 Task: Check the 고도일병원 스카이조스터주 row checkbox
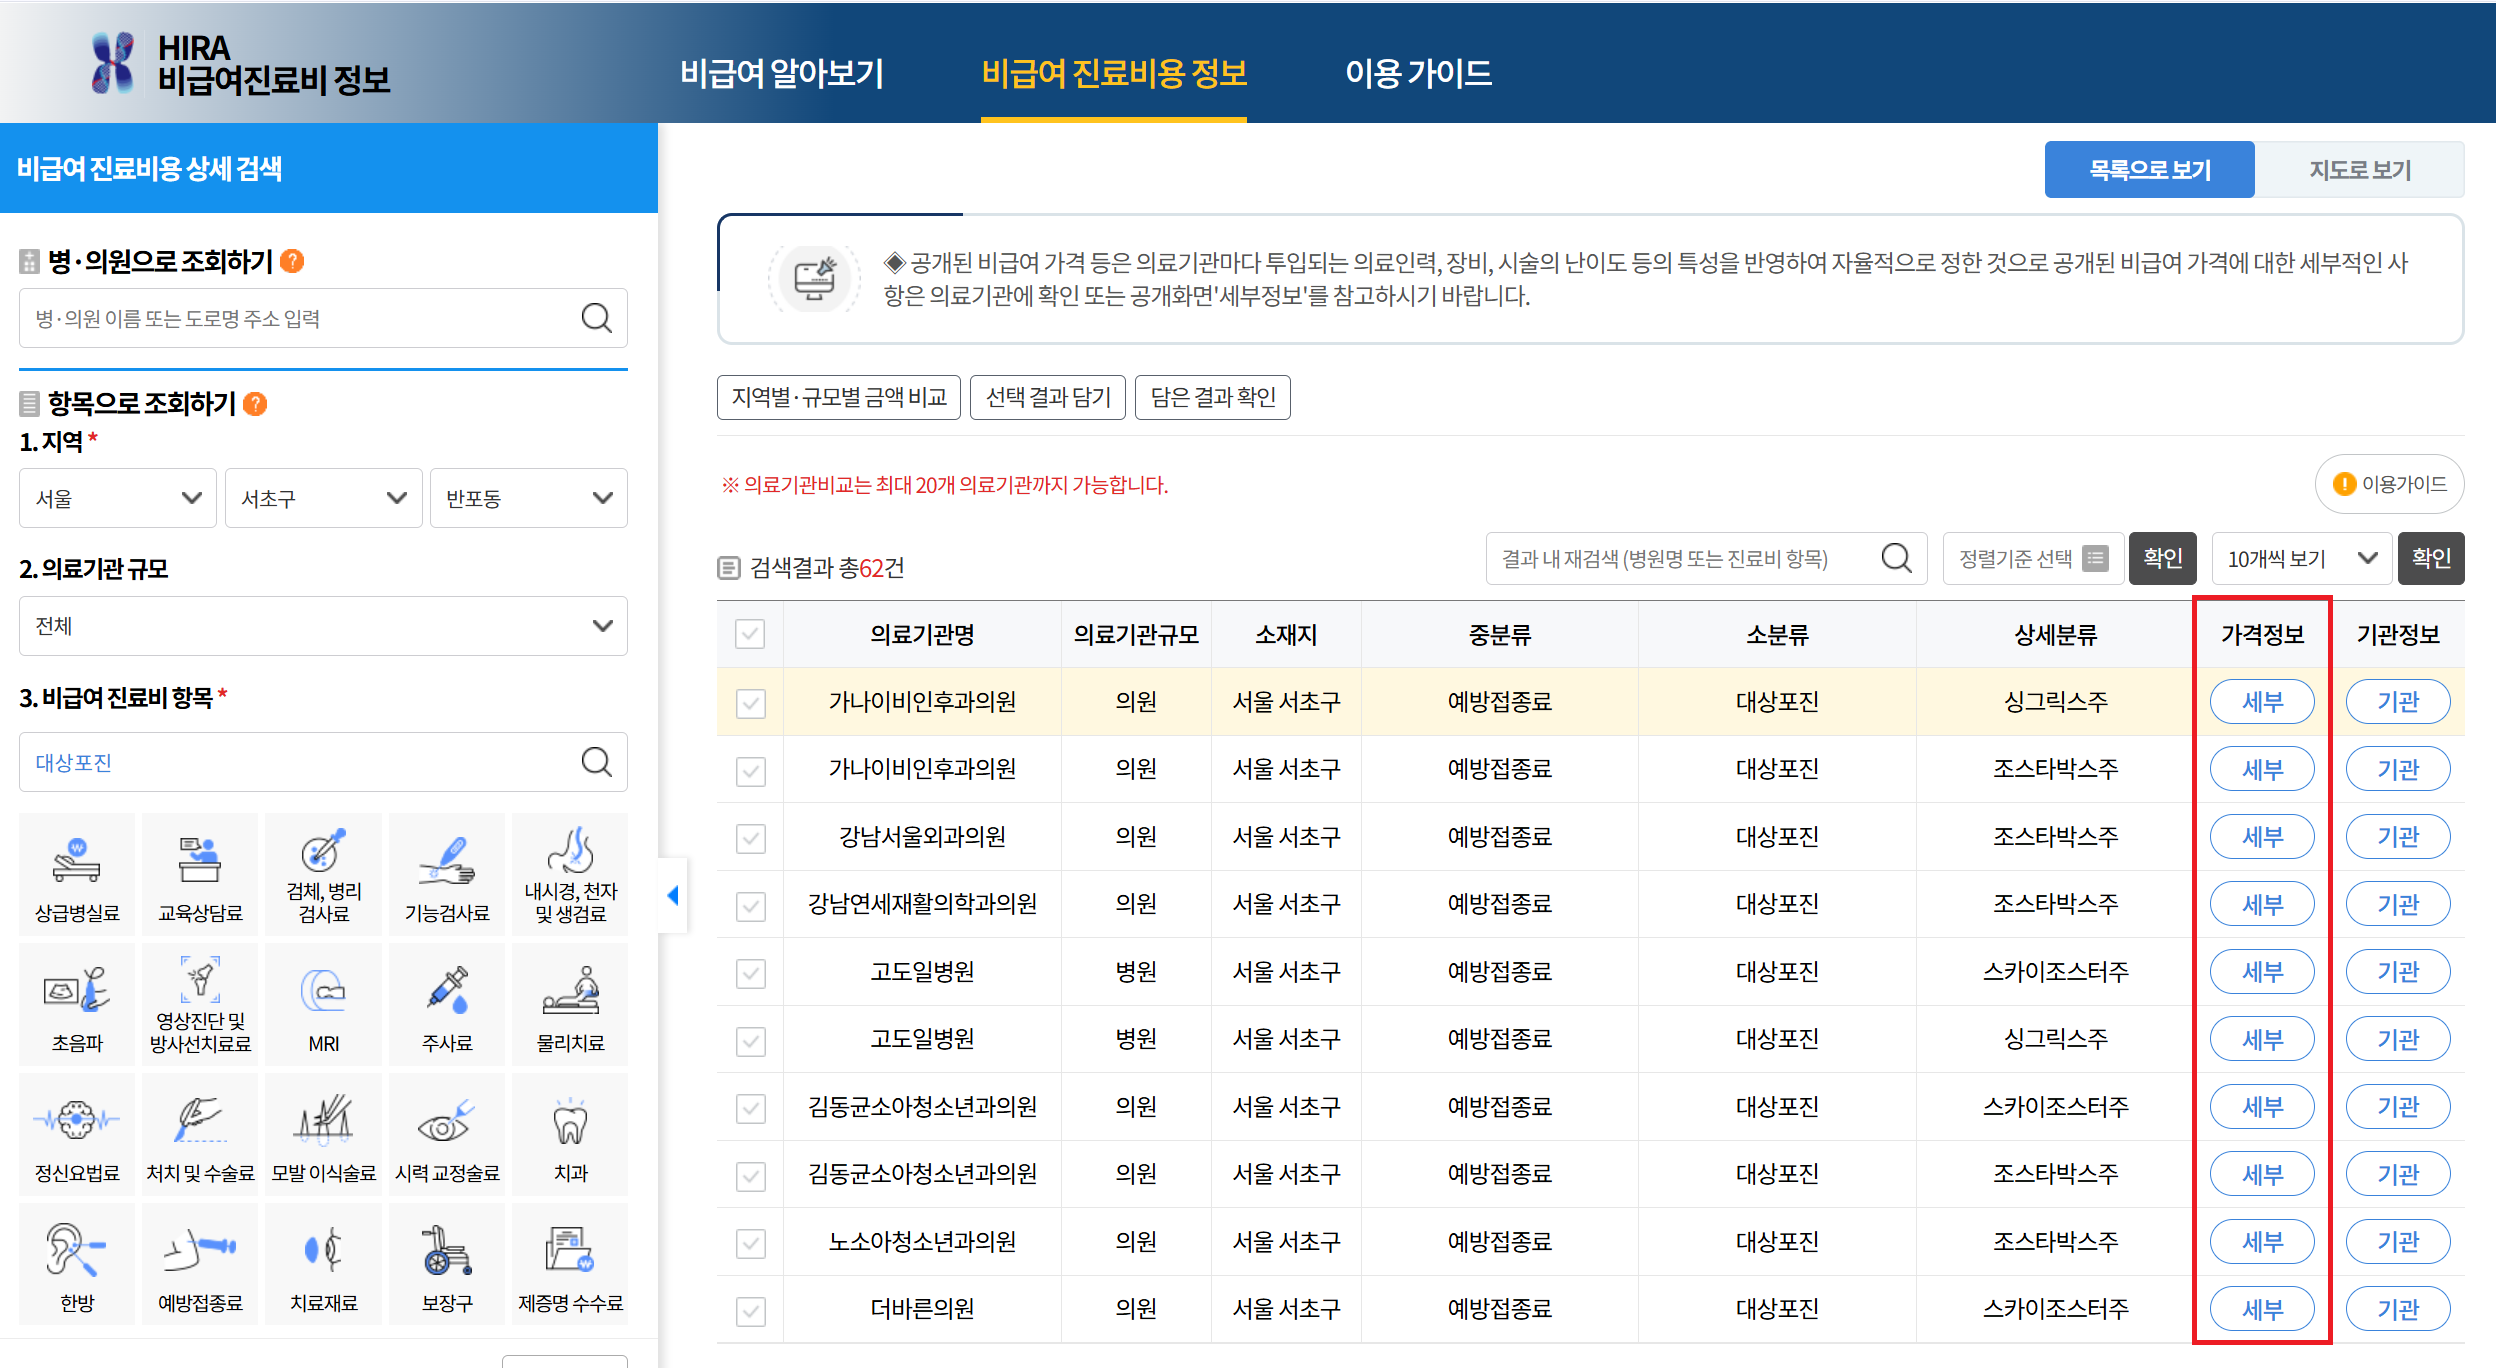click(x=750, y=971)
